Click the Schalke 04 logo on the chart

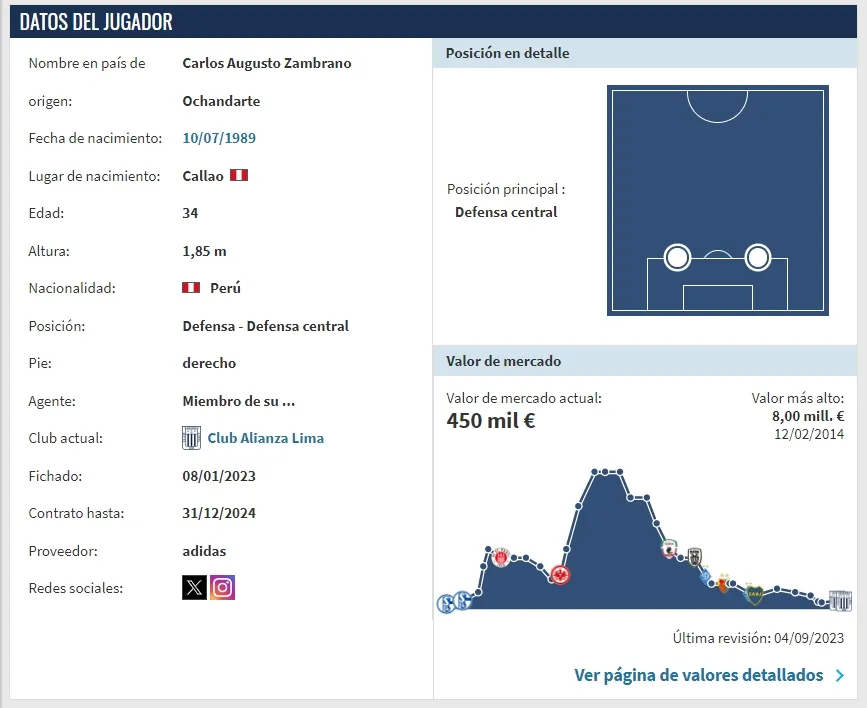click(461, 600)
